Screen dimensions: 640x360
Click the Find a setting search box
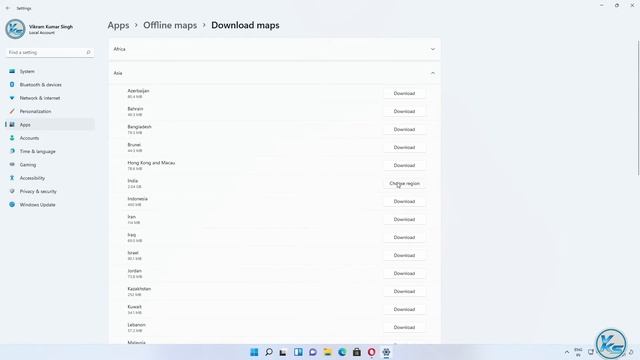click(50, 52)
